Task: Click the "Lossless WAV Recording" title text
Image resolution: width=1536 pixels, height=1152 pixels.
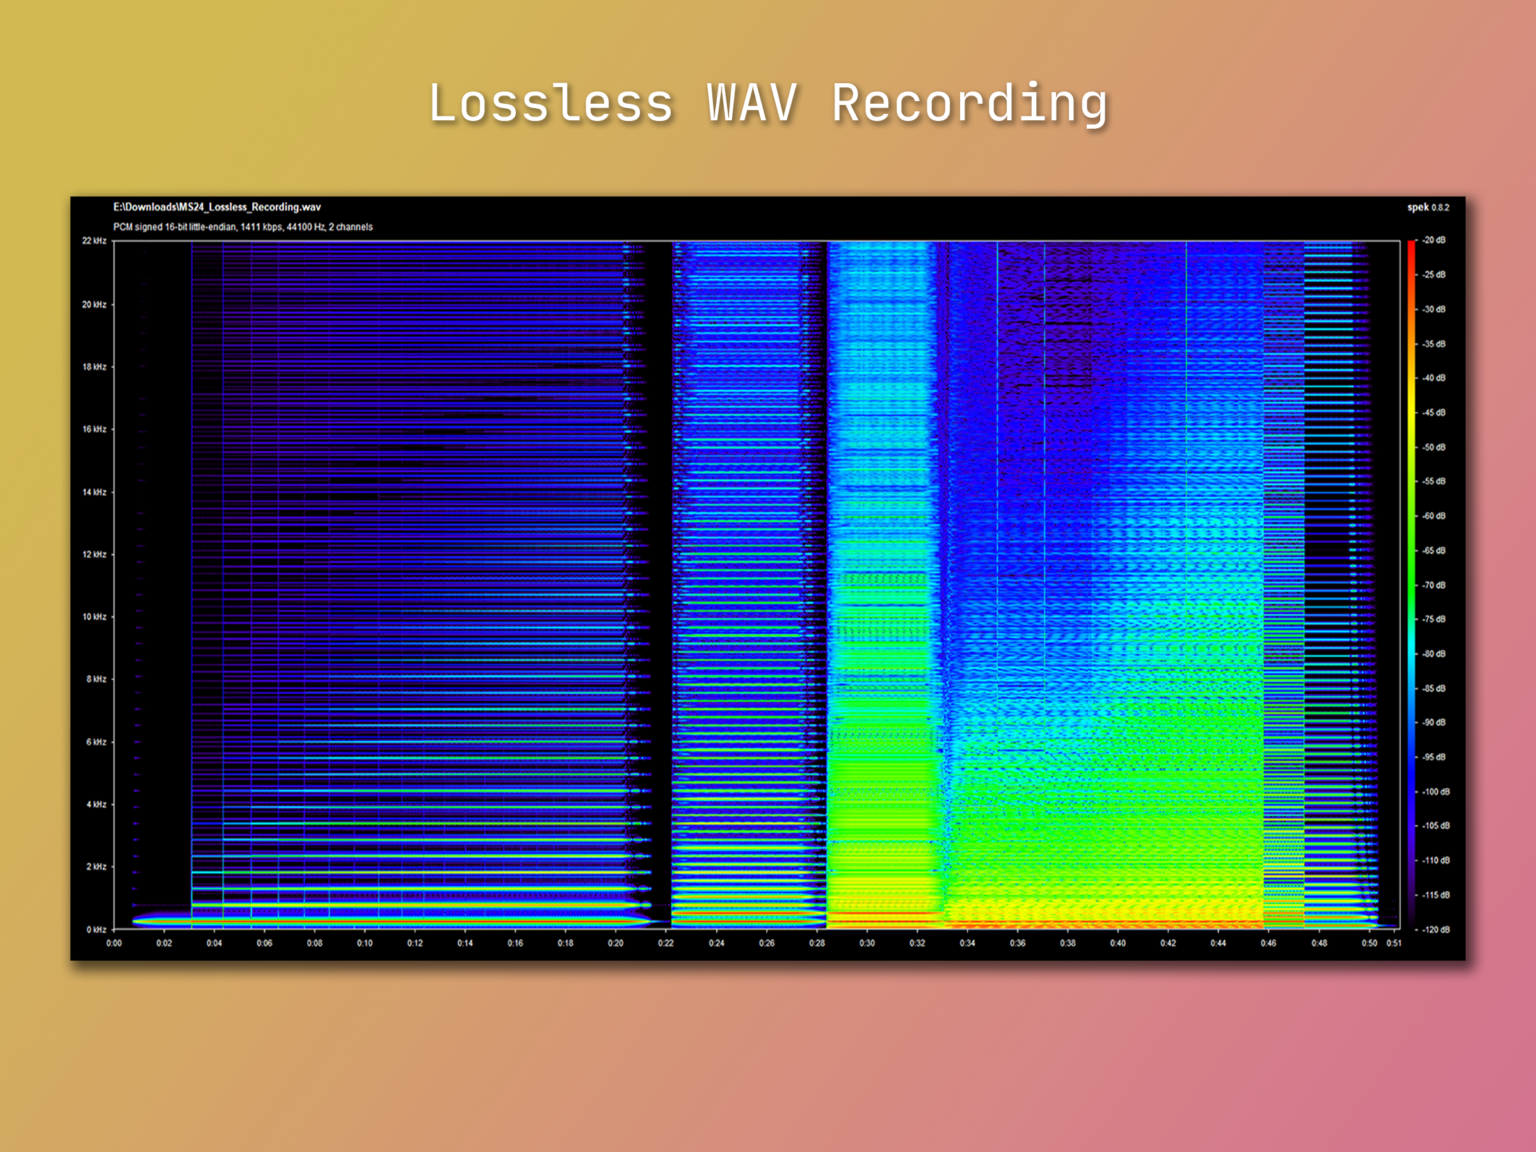Action: point(768,104)
